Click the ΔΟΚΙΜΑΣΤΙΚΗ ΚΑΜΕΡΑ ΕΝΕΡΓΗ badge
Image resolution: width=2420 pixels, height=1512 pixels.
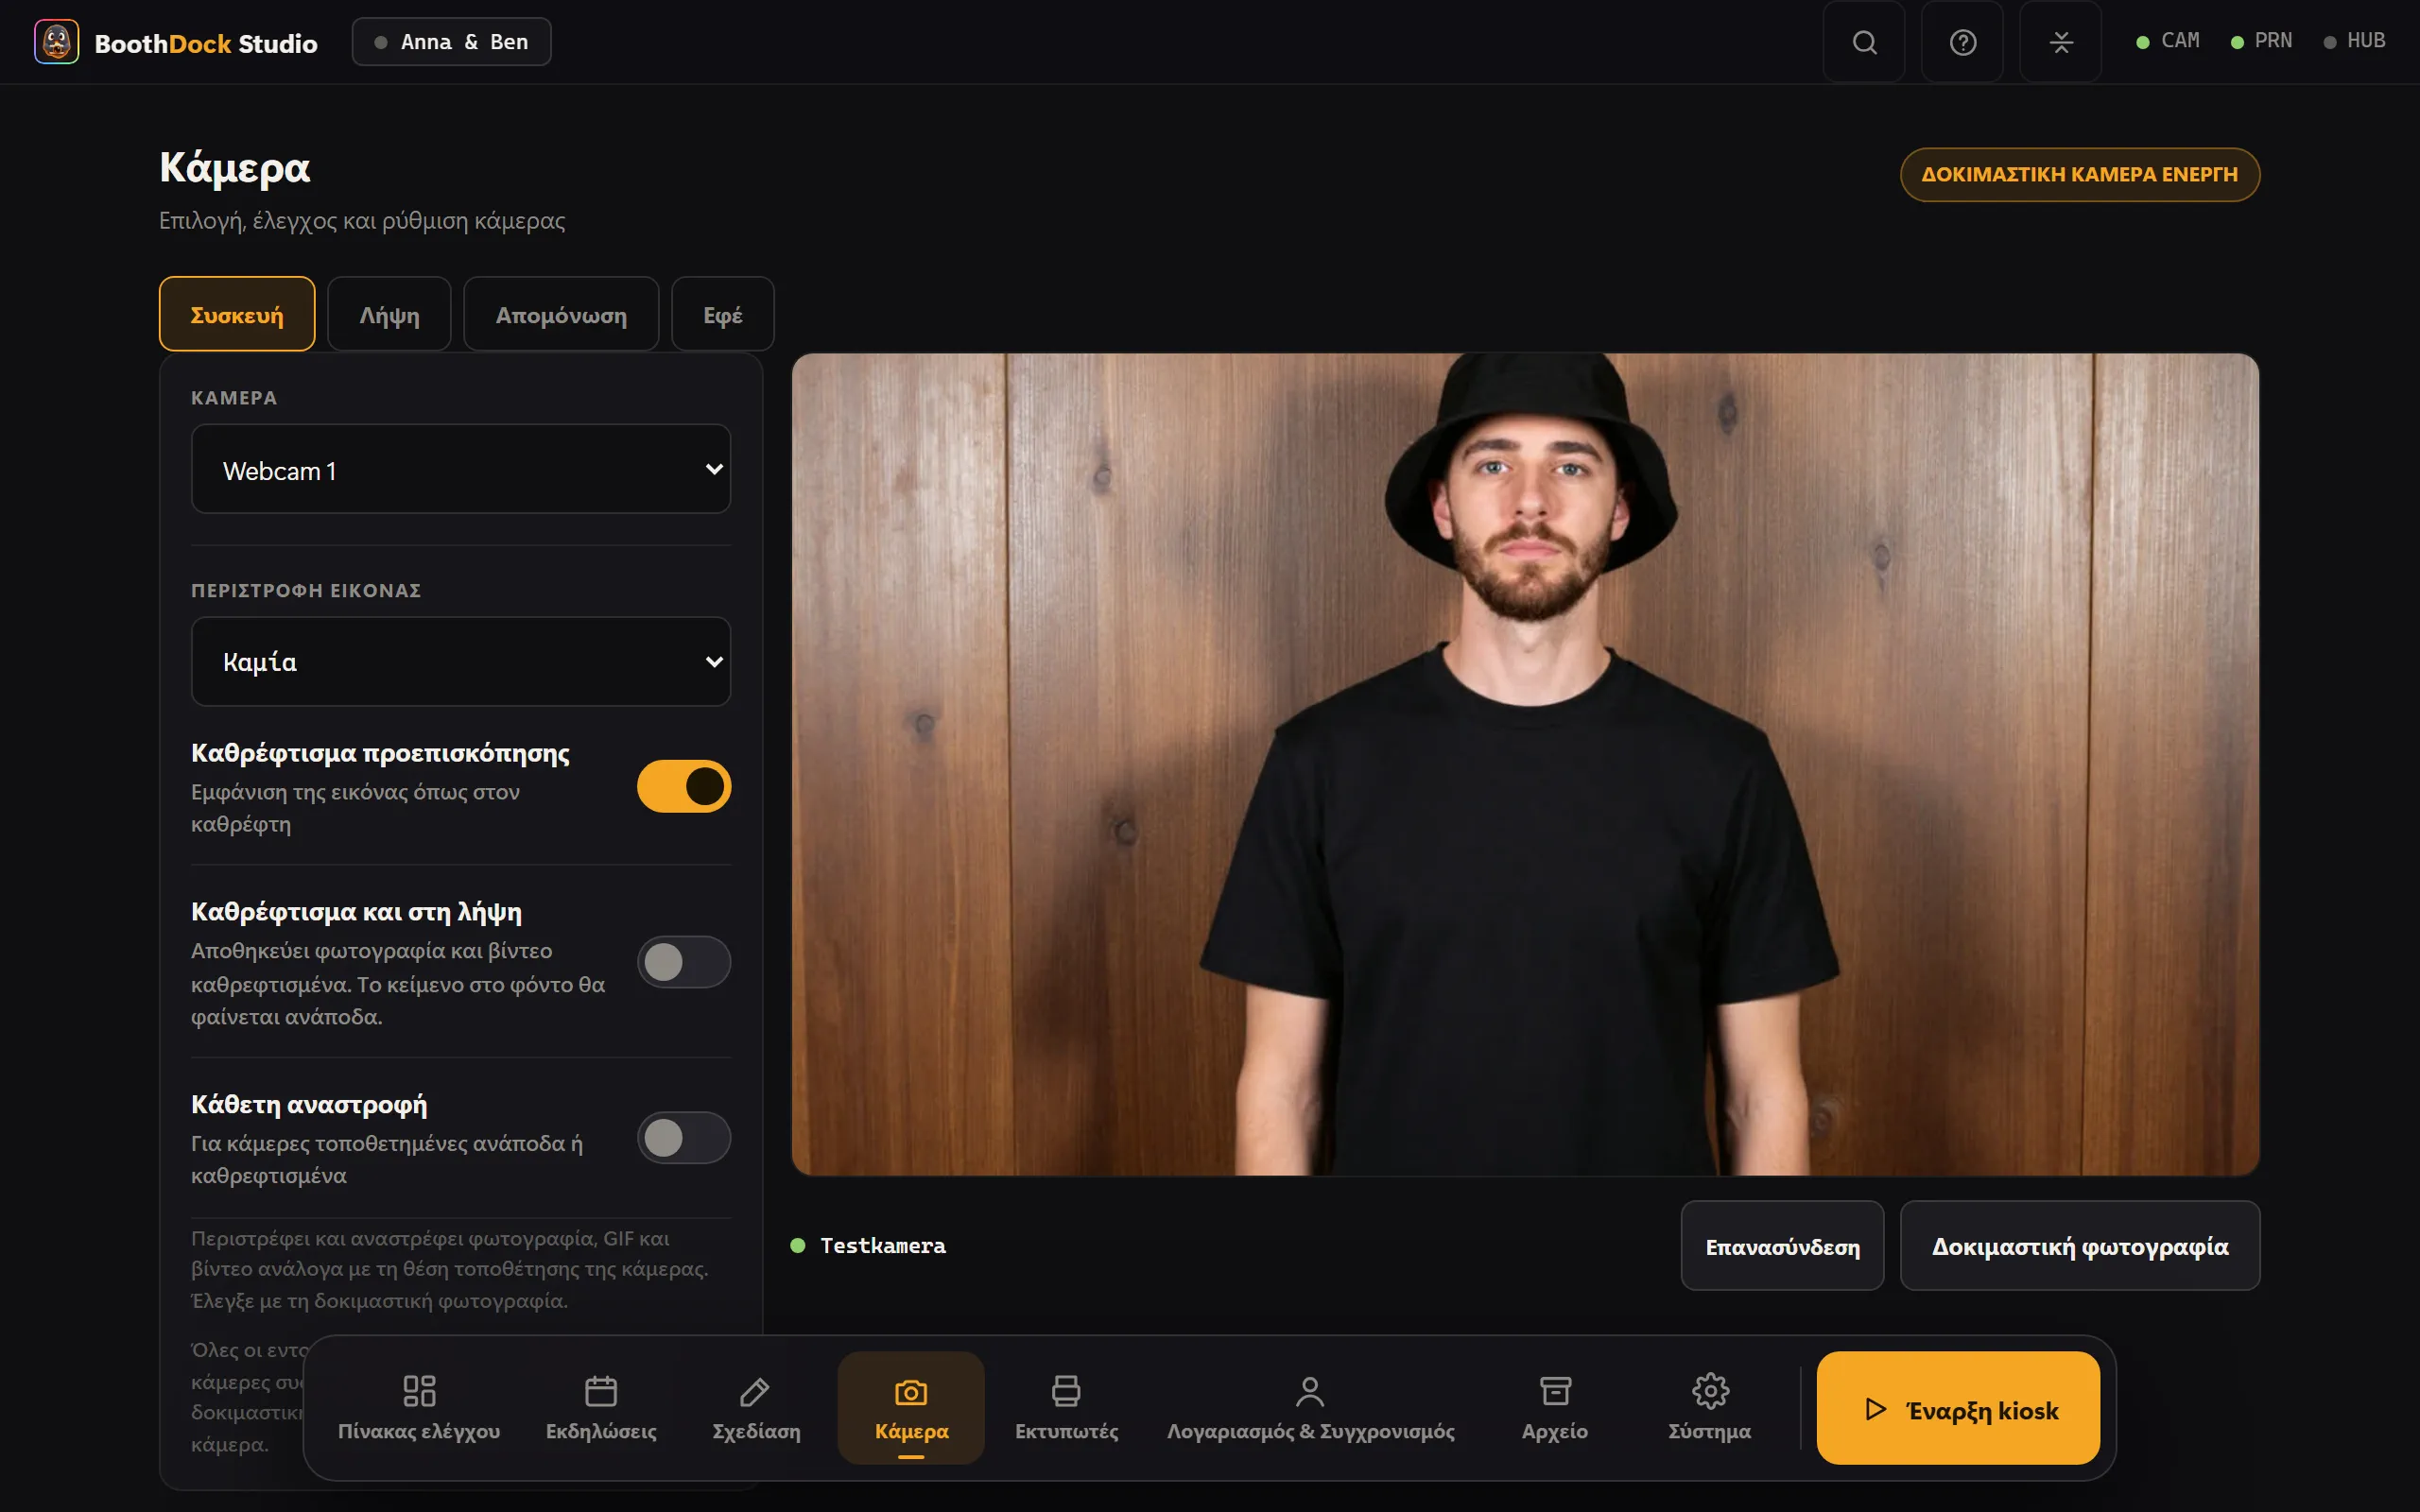click(2080, 174)
